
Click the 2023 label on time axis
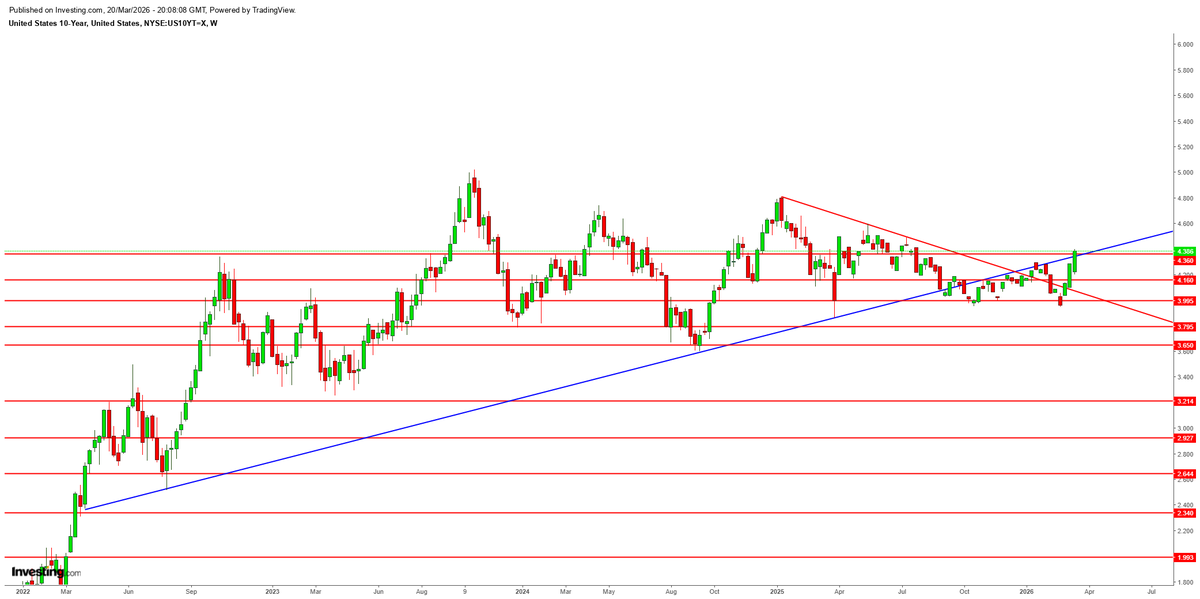[x=272, y=592]
